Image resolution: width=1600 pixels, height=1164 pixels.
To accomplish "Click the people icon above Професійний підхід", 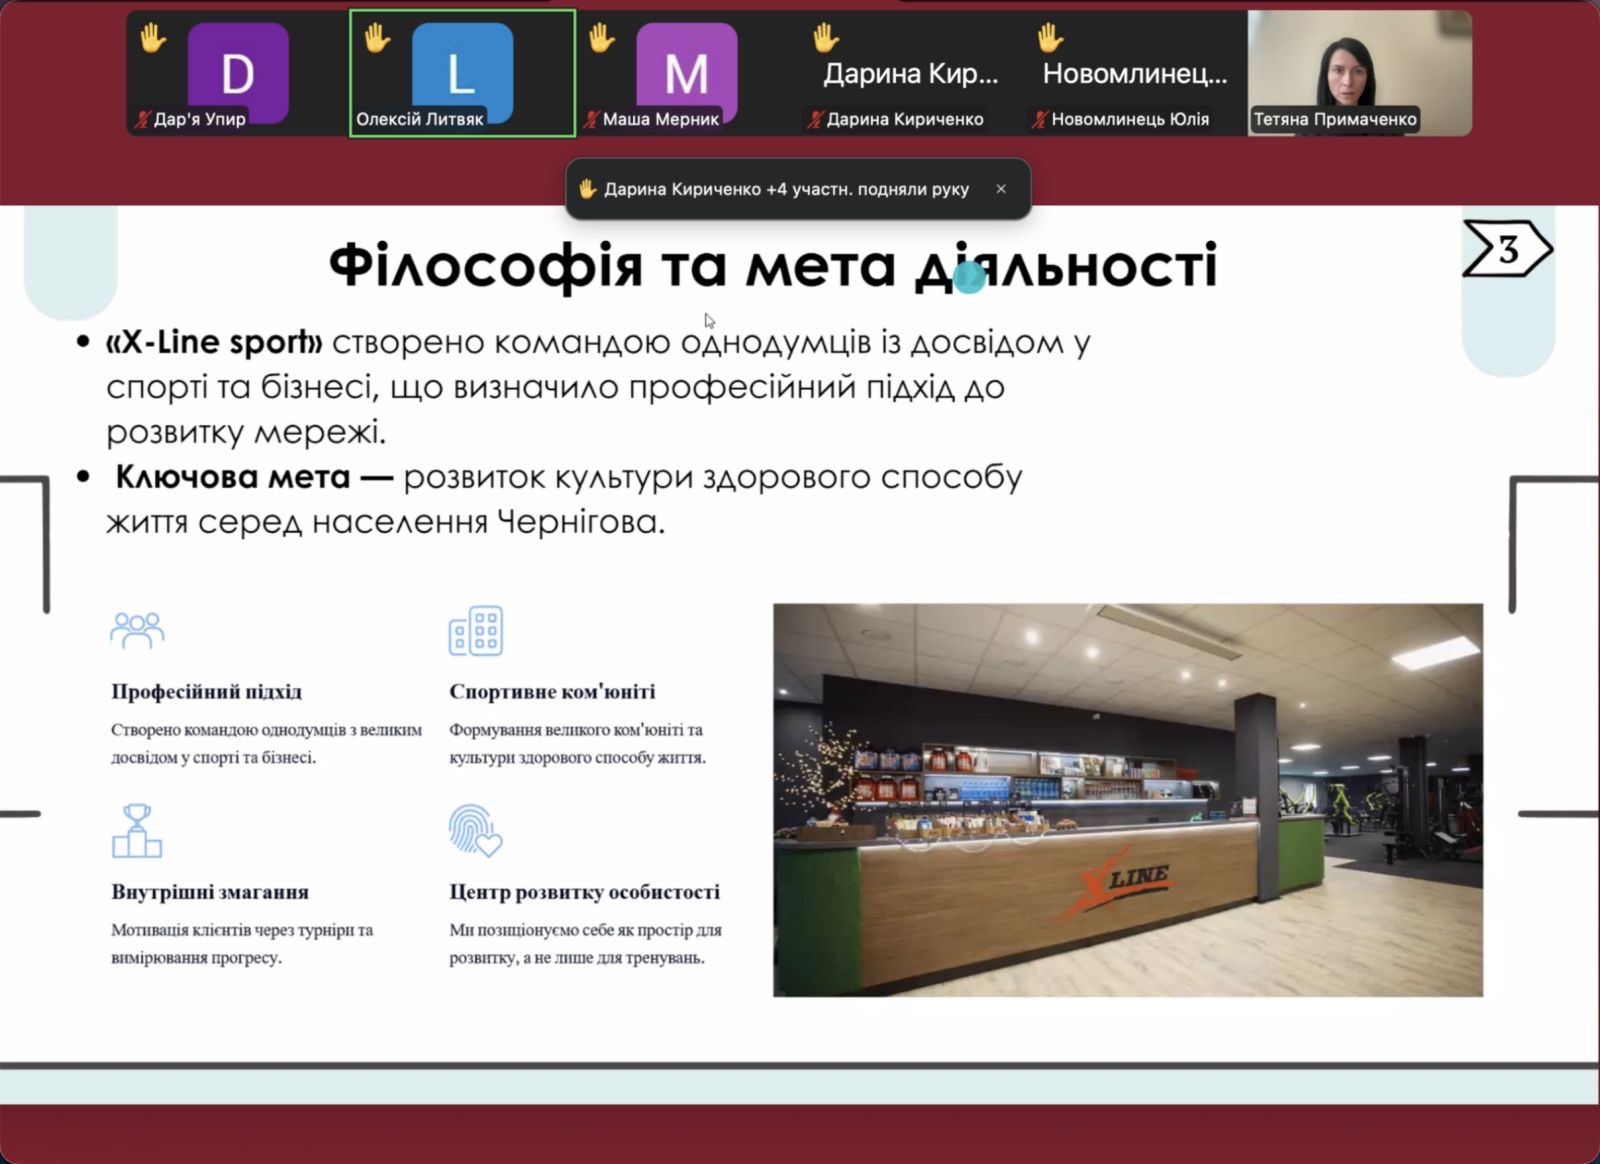I will [137, 631].
